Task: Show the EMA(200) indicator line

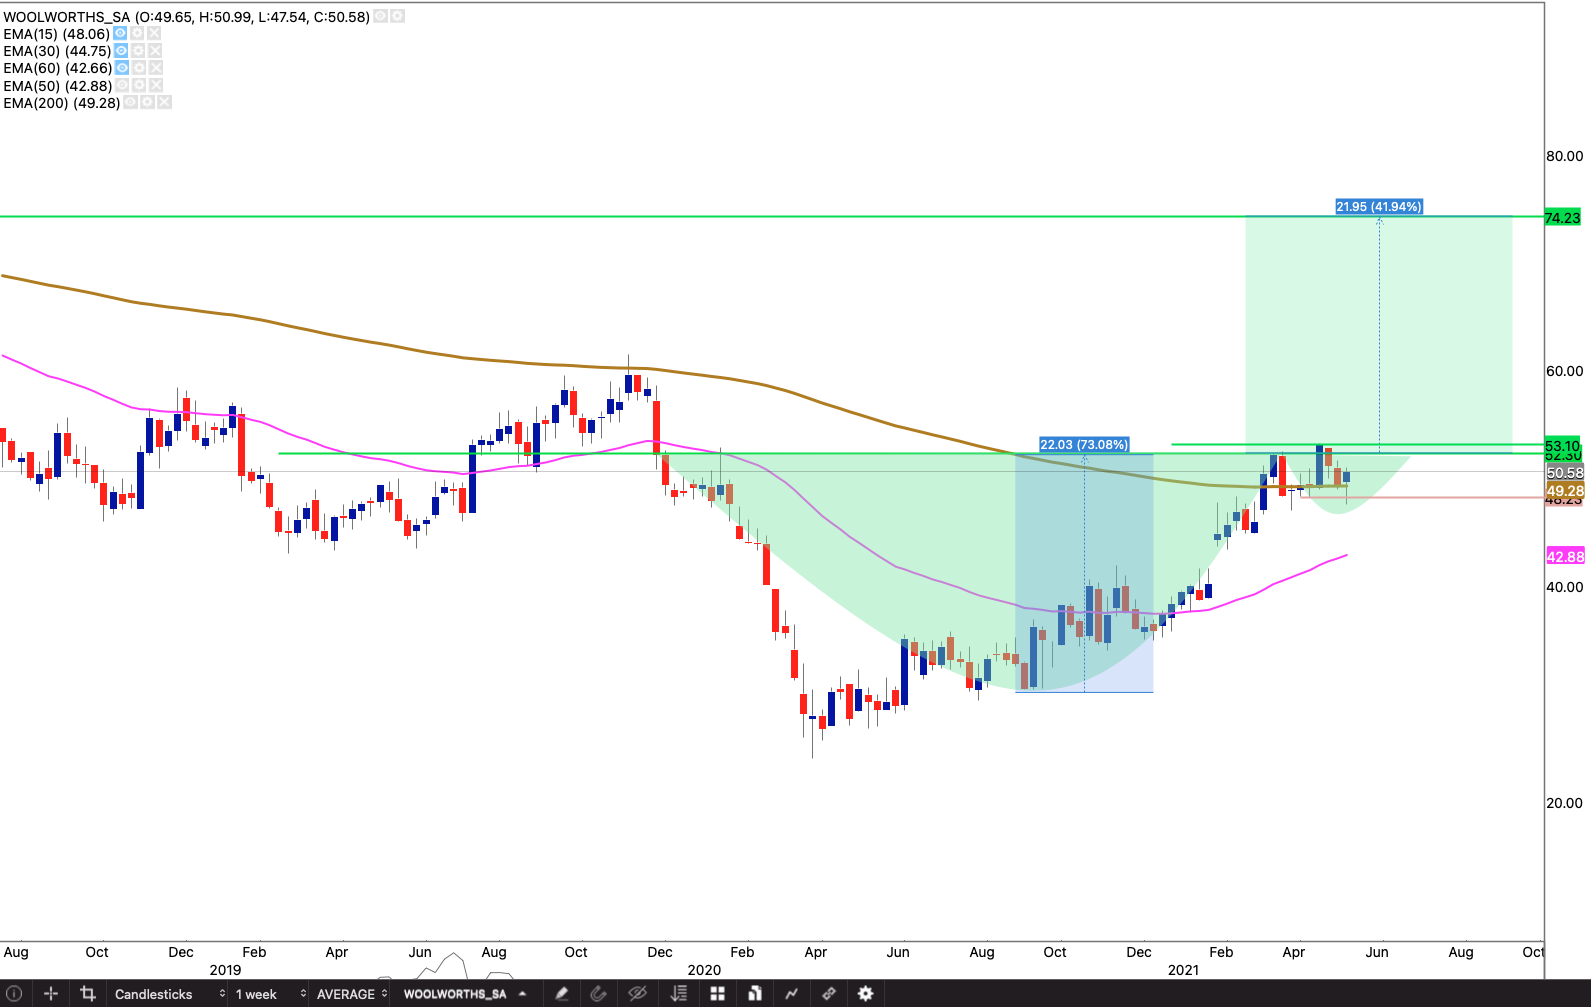Action: [x=130, y=103]
